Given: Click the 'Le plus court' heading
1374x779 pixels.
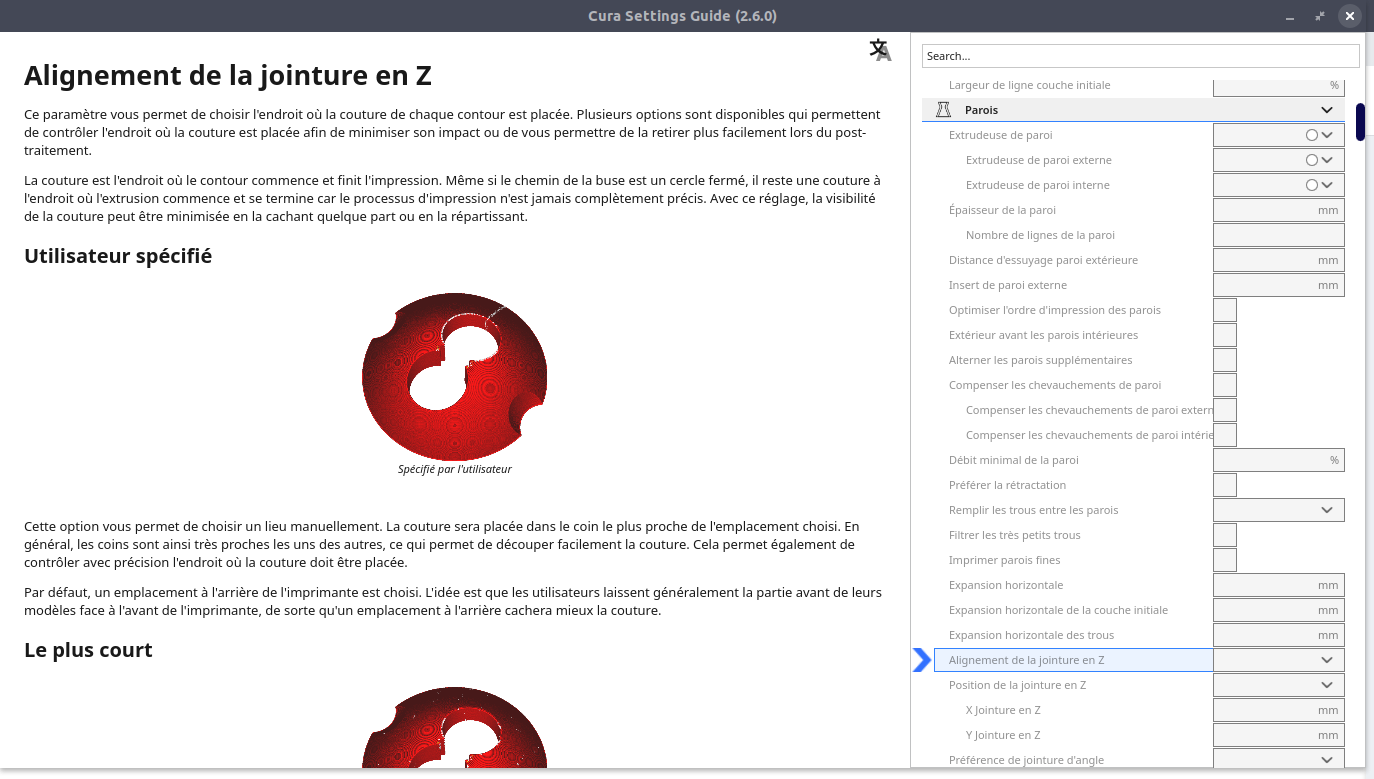Looking at the screenshot, I should (88, 650).
